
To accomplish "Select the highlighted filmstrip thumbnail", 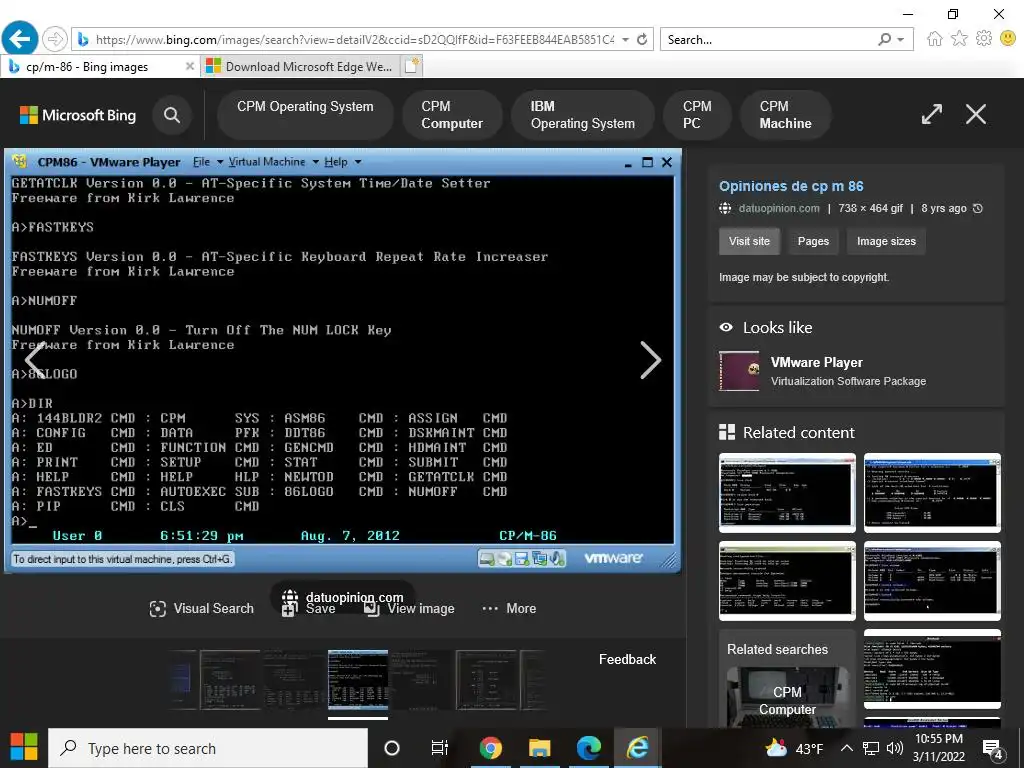I will click(x=358, y=679).
